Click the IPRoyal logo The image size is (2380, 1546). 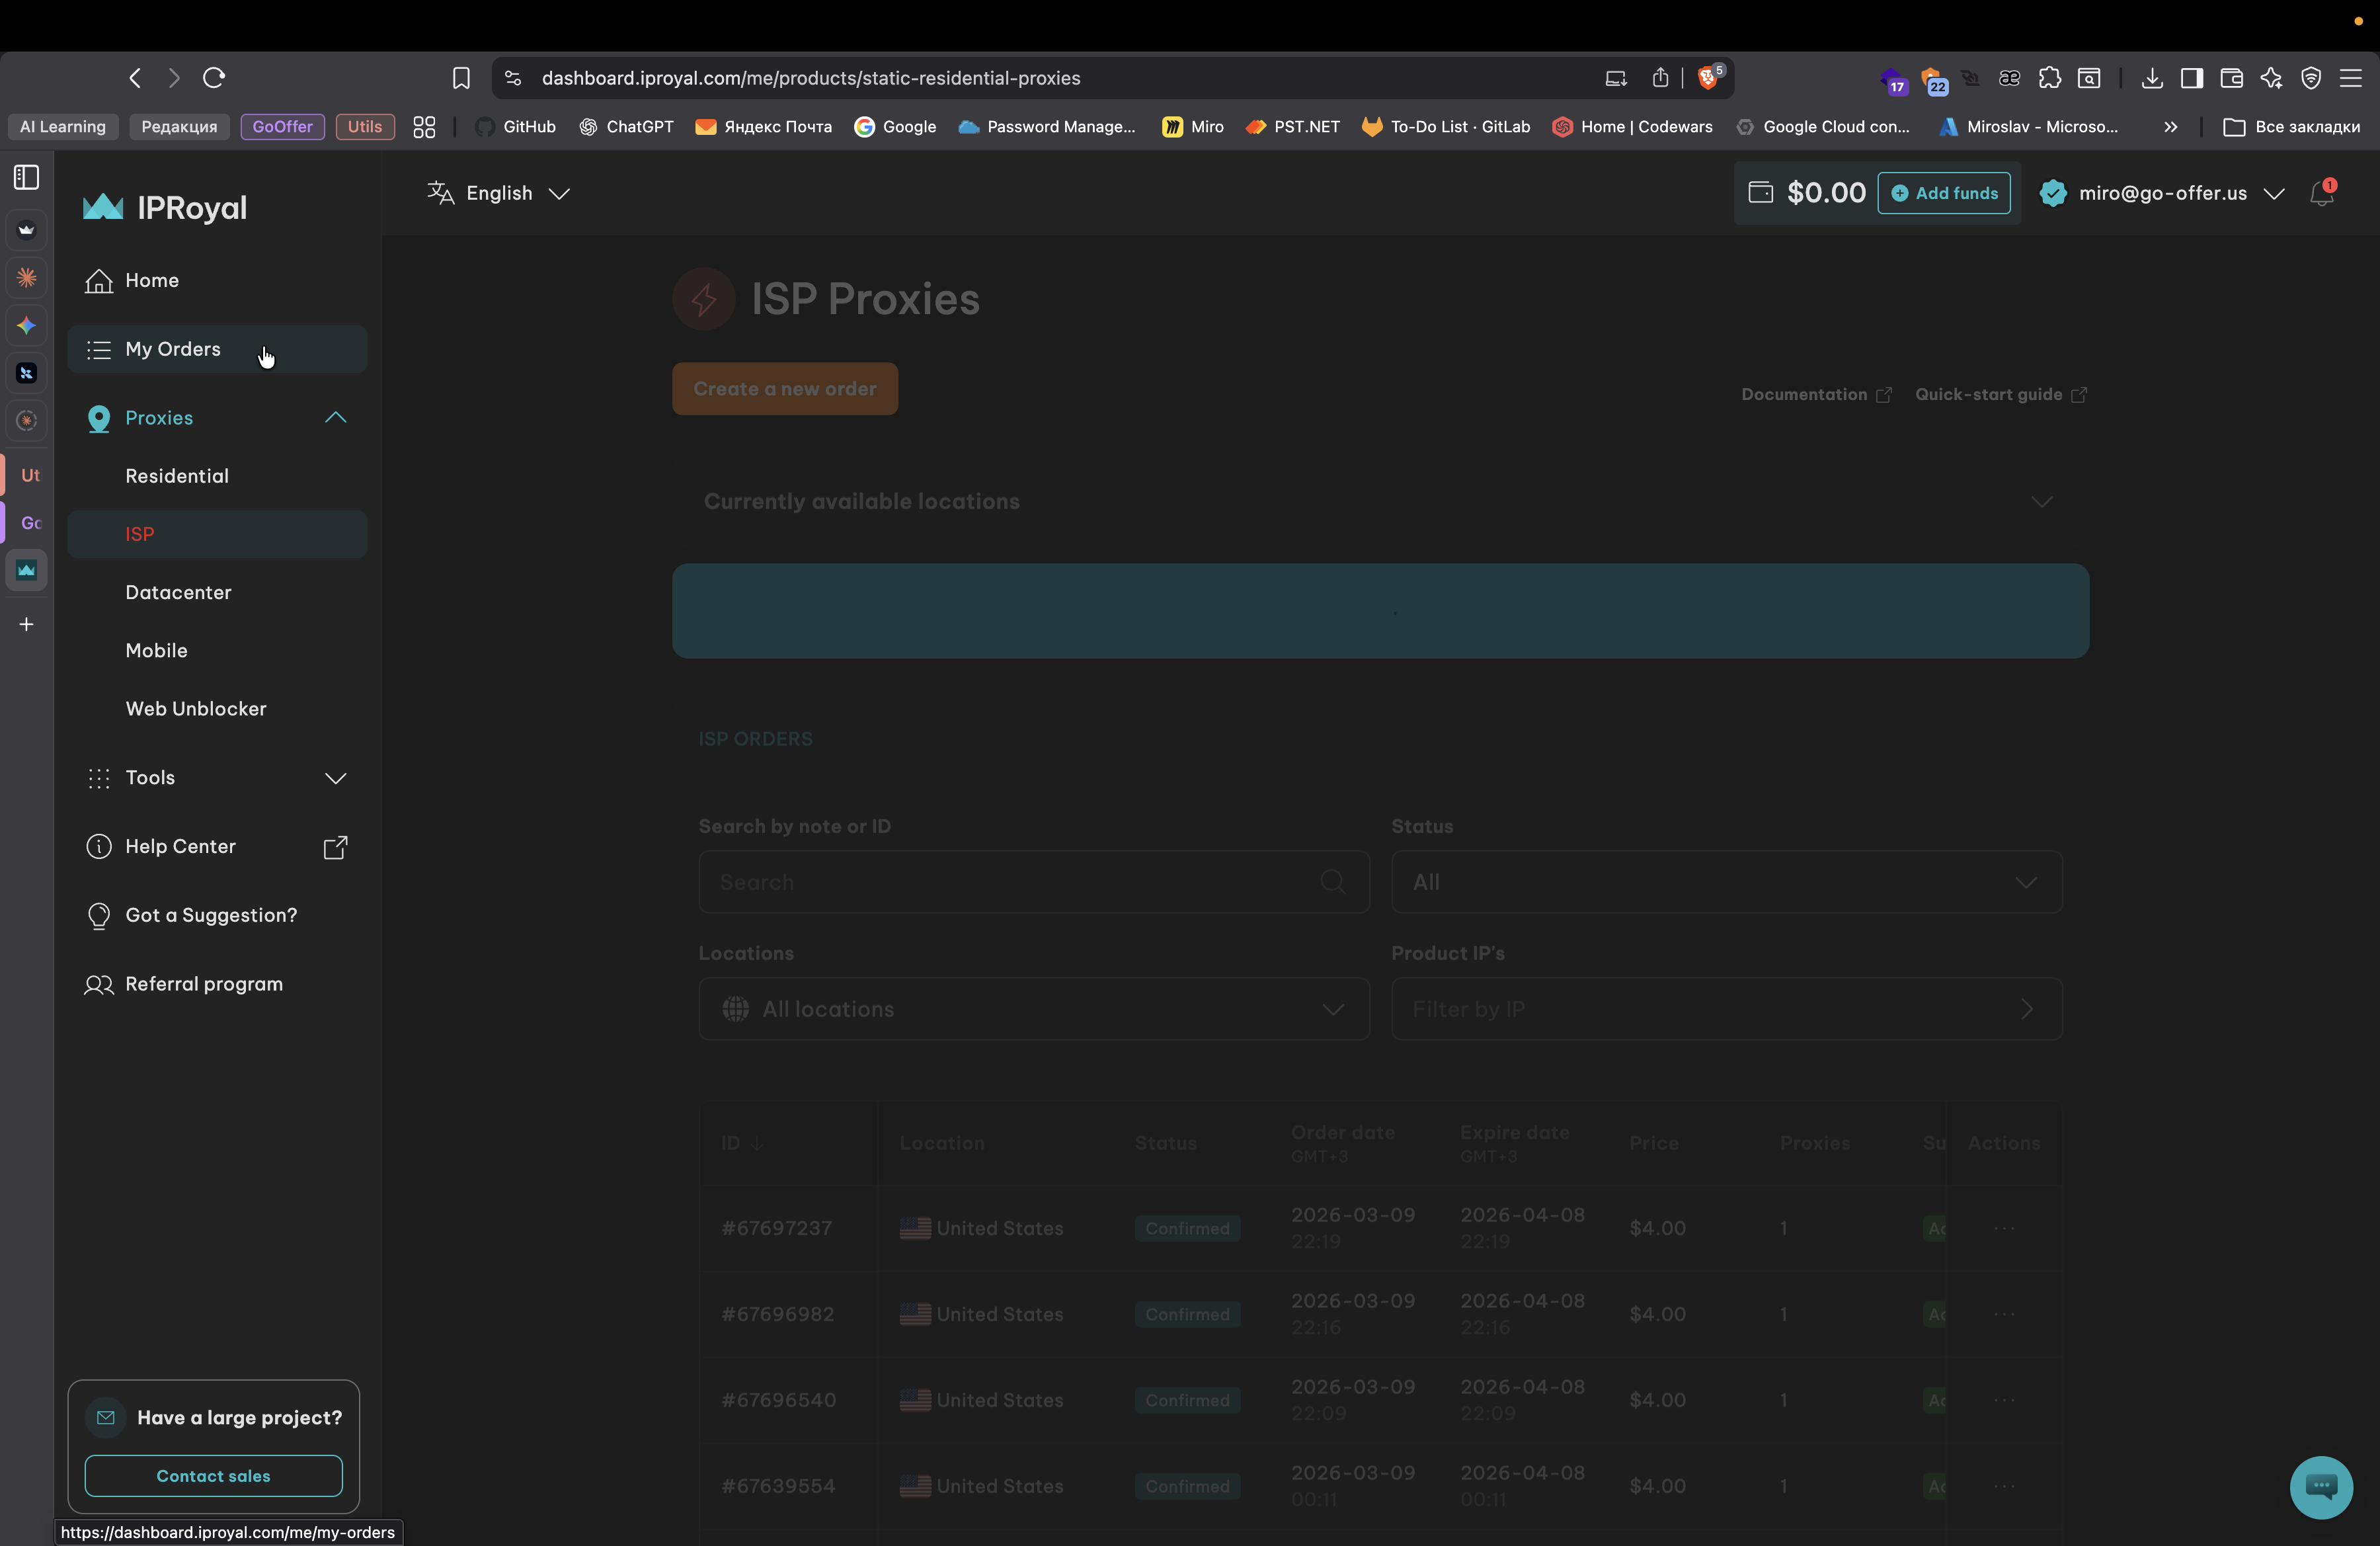165,207
